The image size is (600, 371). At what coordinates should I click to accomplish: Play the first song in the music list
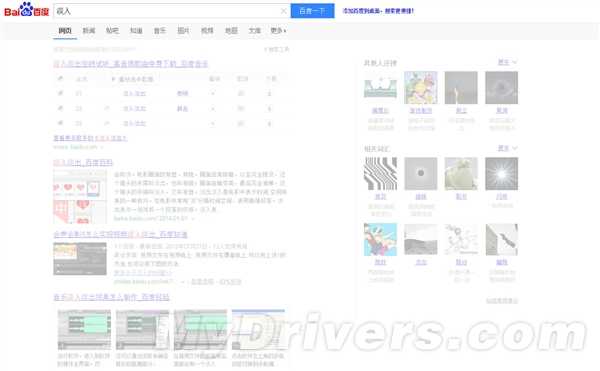[60, 93]
